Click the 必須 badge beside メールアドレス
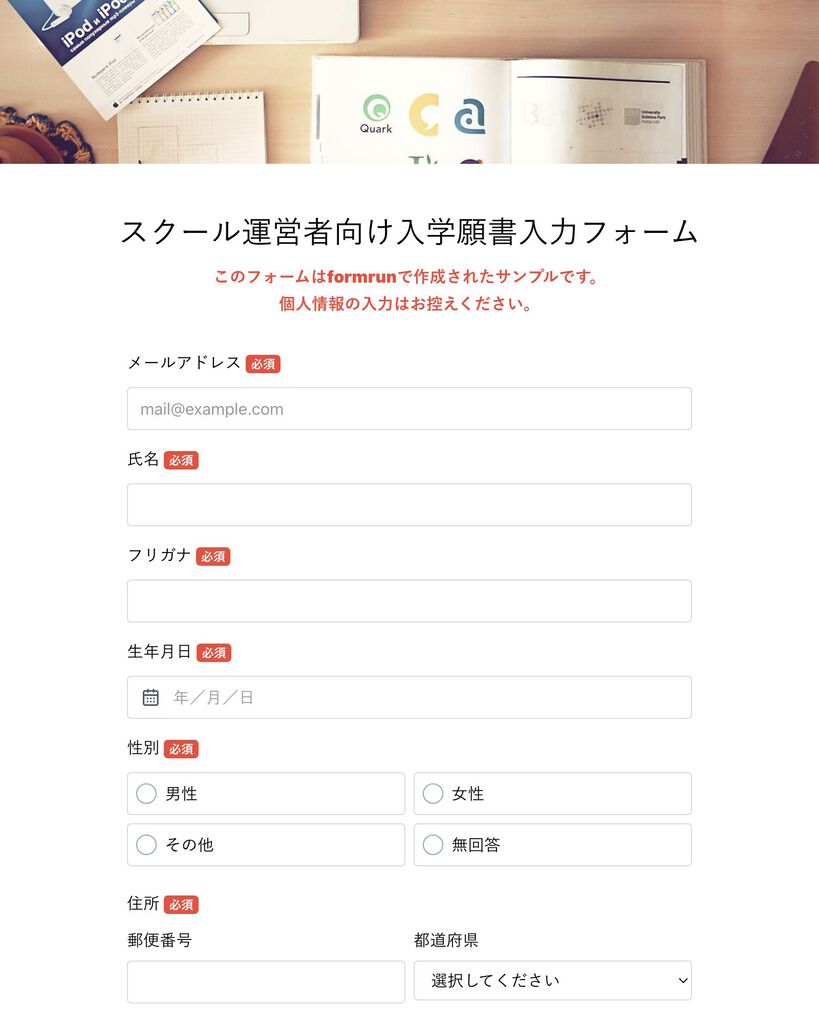This screenshot has width=819, height=1024. [263, 364]
